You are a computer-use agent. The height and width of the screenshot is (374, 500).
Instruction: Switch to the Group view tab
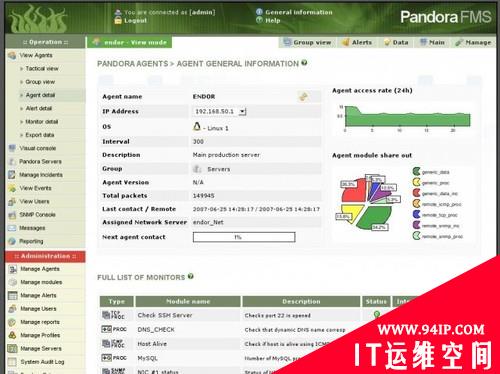tap(307, 42)
